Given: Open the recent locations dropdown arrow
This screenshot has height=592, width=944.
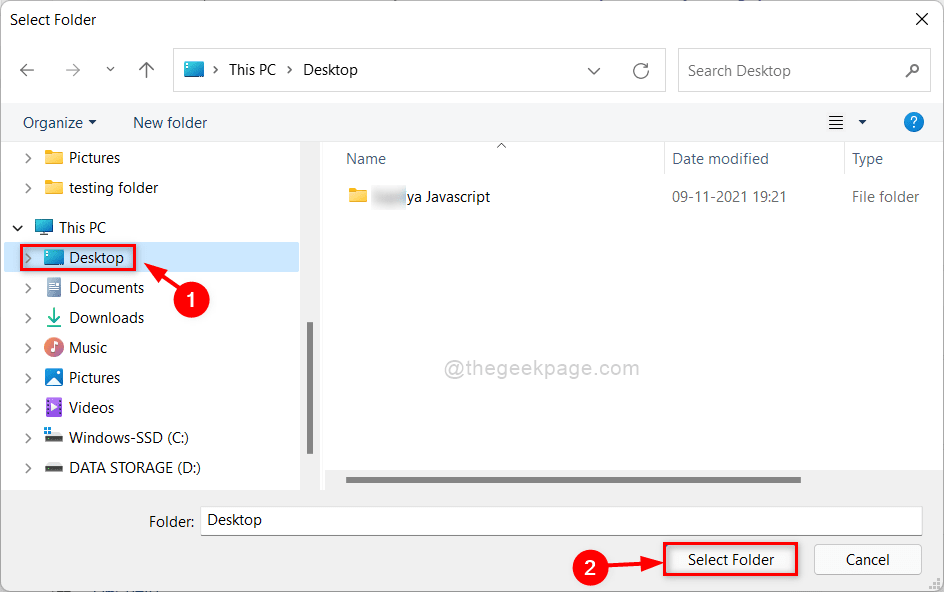Looking at the screenshot, I should click(x=110, y=70).
